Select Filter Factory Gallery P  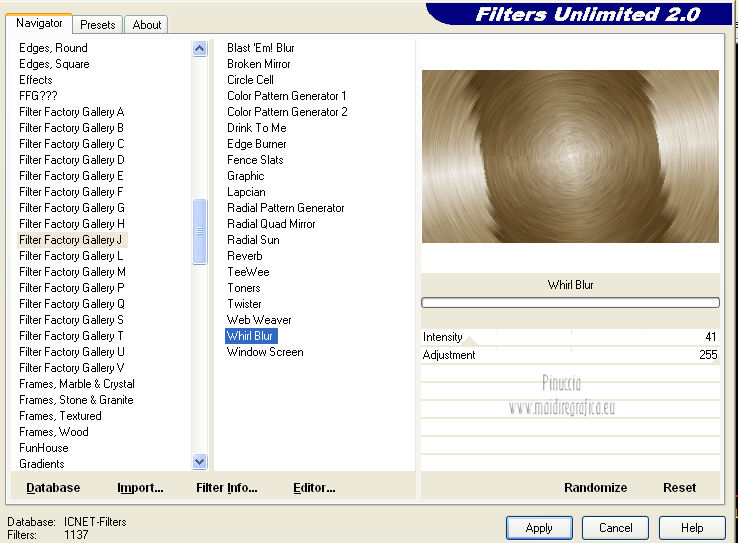point(72,288)
